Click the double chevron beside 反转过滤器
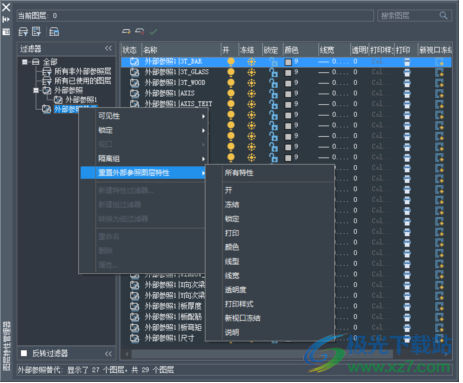 click(108, 354)
